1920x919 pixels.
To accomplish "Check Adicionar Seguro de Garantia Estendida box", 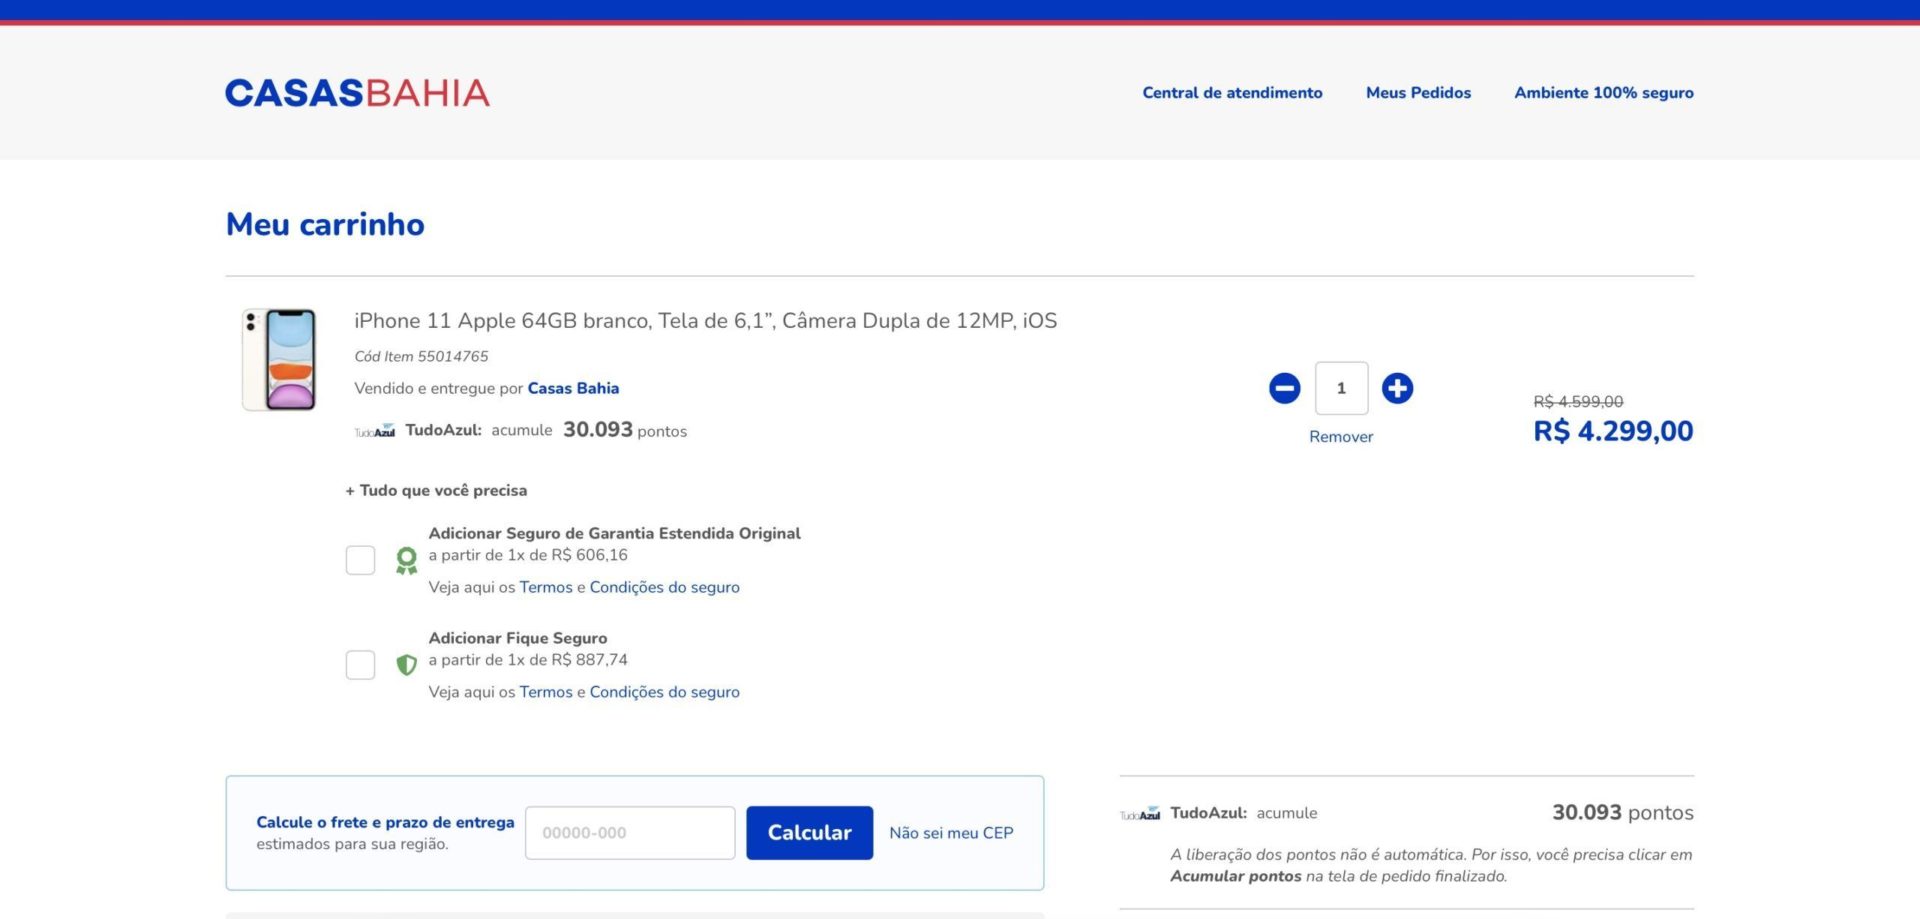I will (x=360, y=560).
